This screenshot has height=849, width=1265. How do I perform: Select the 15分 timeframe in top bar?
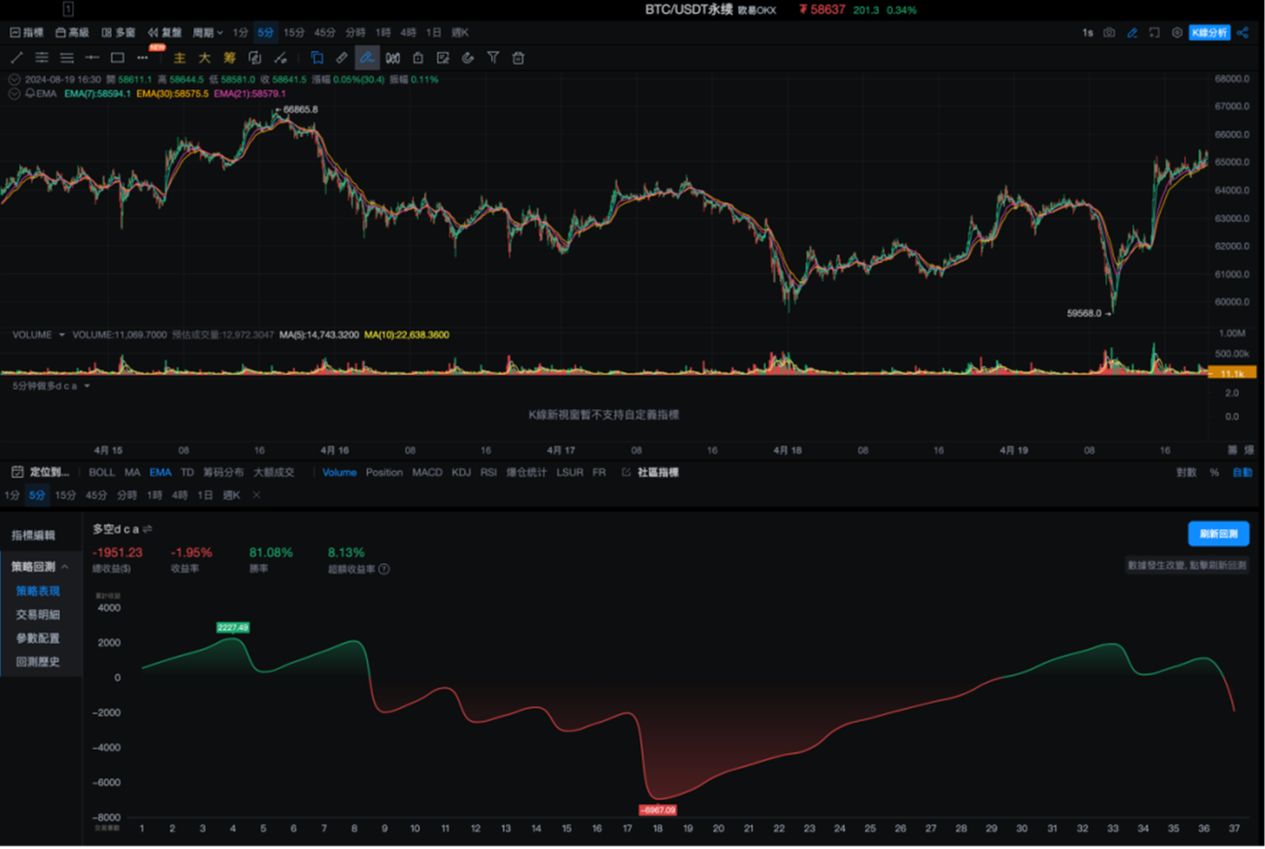[x=294, y=33]
